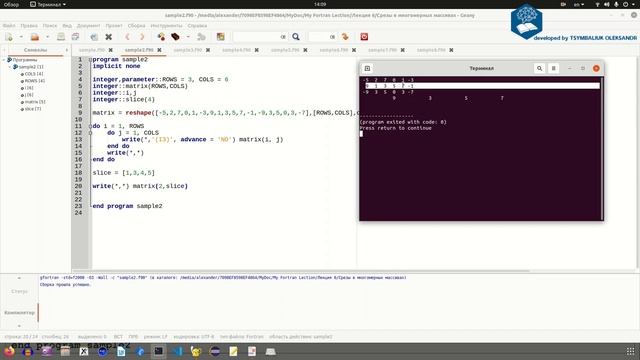Click the Reload file toolbar icon
Viewport: 640px width, 360px height.
(94, 37)
